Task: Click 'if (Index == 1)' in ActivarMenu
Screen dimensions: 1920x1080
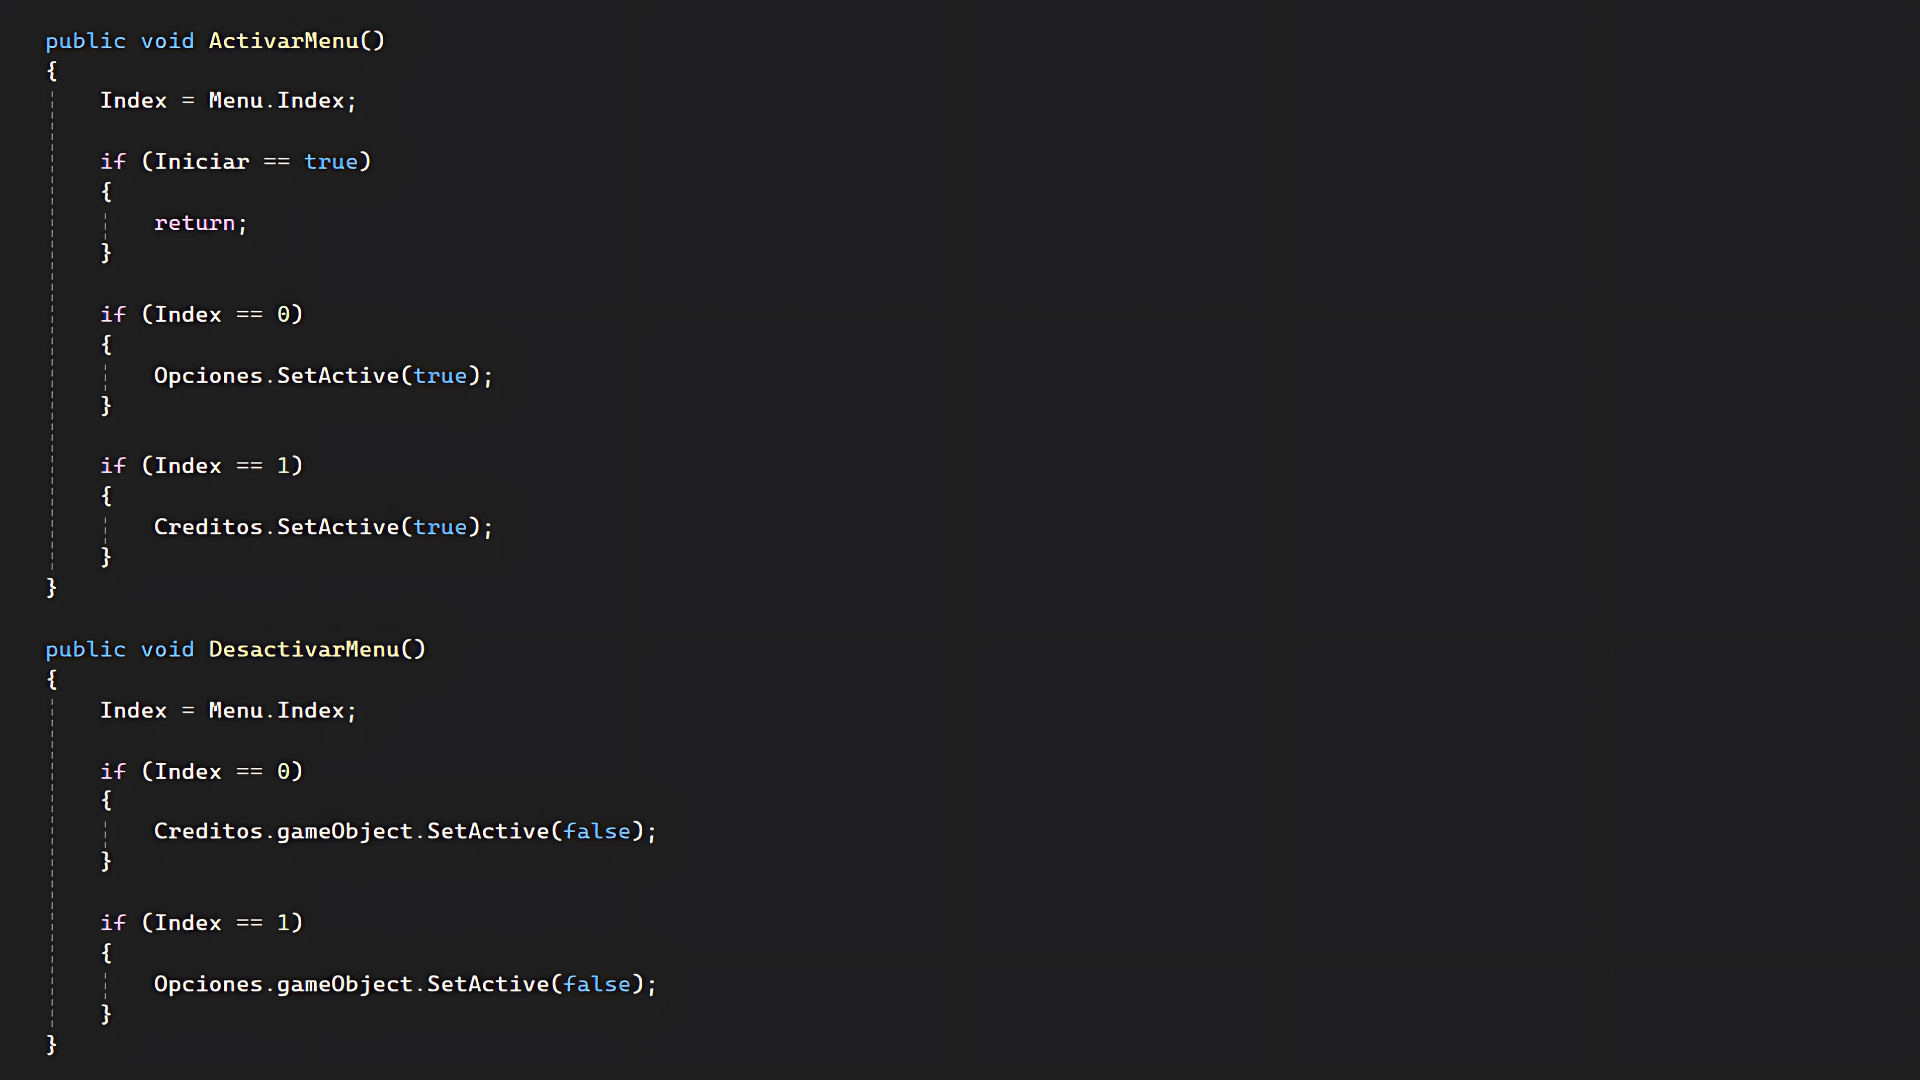Action: (x=201, y=466)
